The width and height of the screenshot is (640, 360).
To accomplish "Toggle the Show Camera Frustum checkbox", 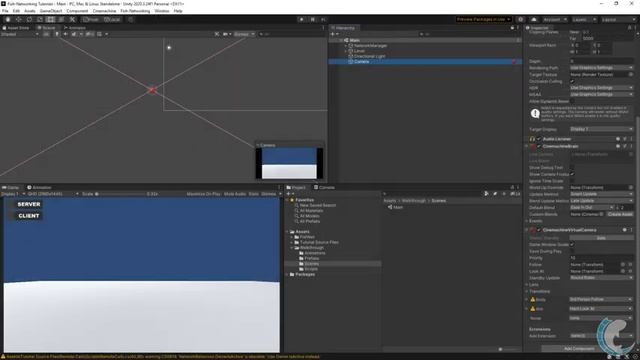I will point(572,174).
